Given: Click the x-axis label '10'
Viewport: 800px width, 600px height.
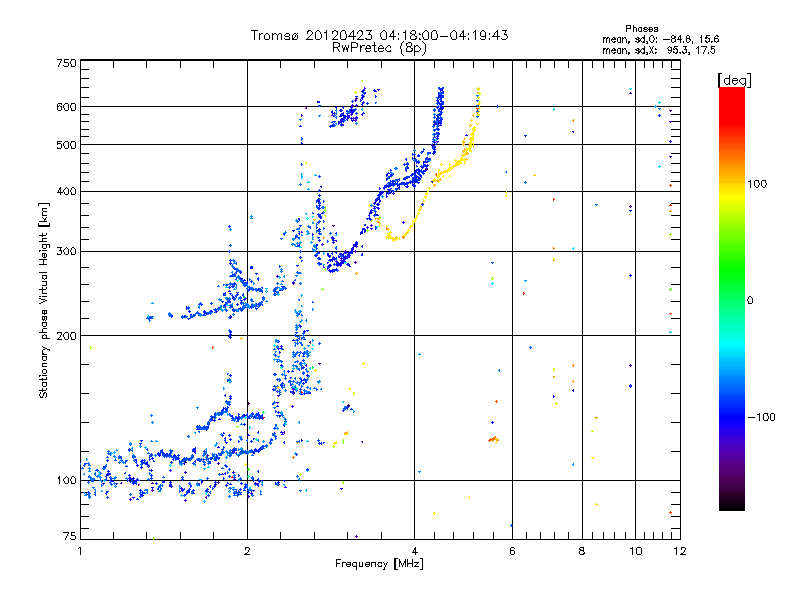Looking at the screenshot, I should coord(636,551).
